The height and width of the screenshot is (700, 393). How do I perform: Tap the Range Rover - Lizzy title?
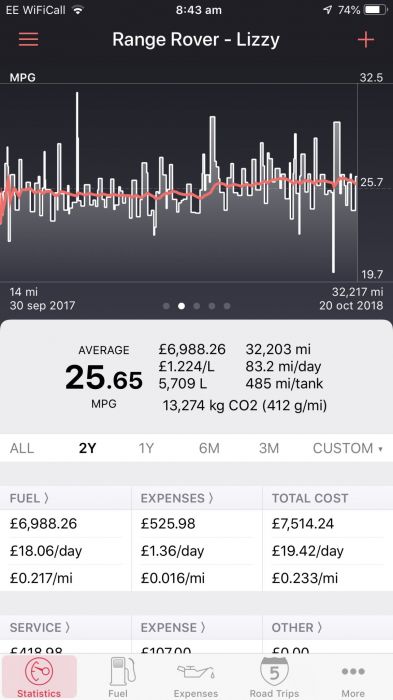(x=196, y=39)
